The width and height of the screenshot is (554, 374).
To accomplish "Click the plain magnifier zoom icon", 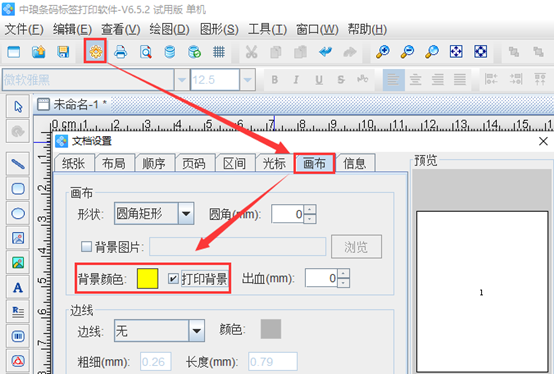I will [432, 52].
